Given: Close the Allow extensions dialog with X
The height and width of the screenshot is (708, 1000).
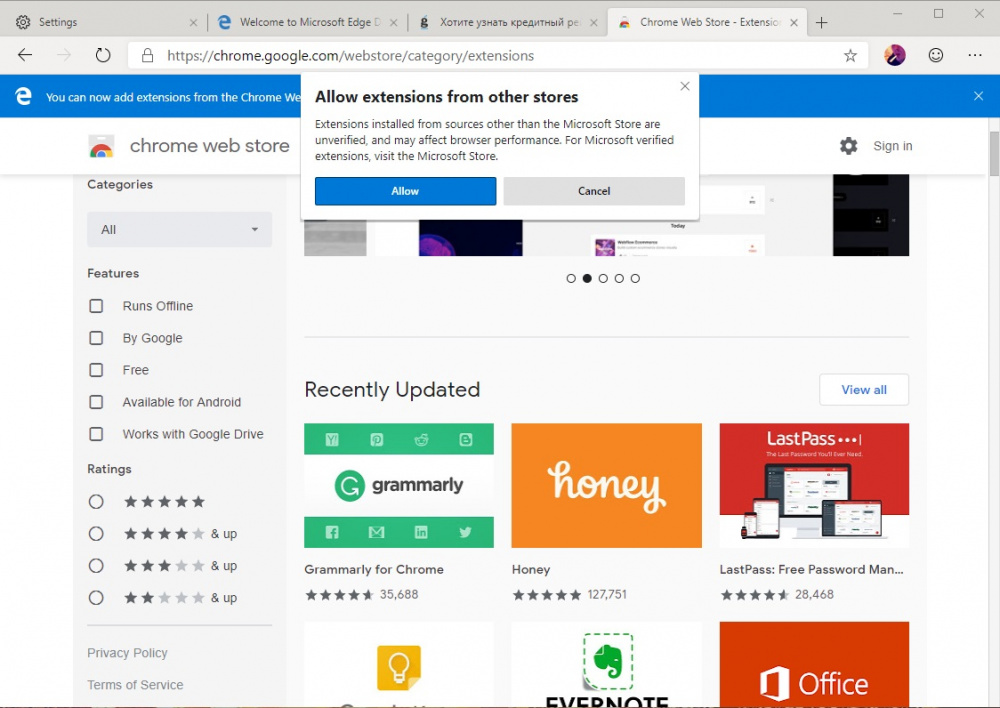Looking at the screenshot, I should (x=685, y=86).
